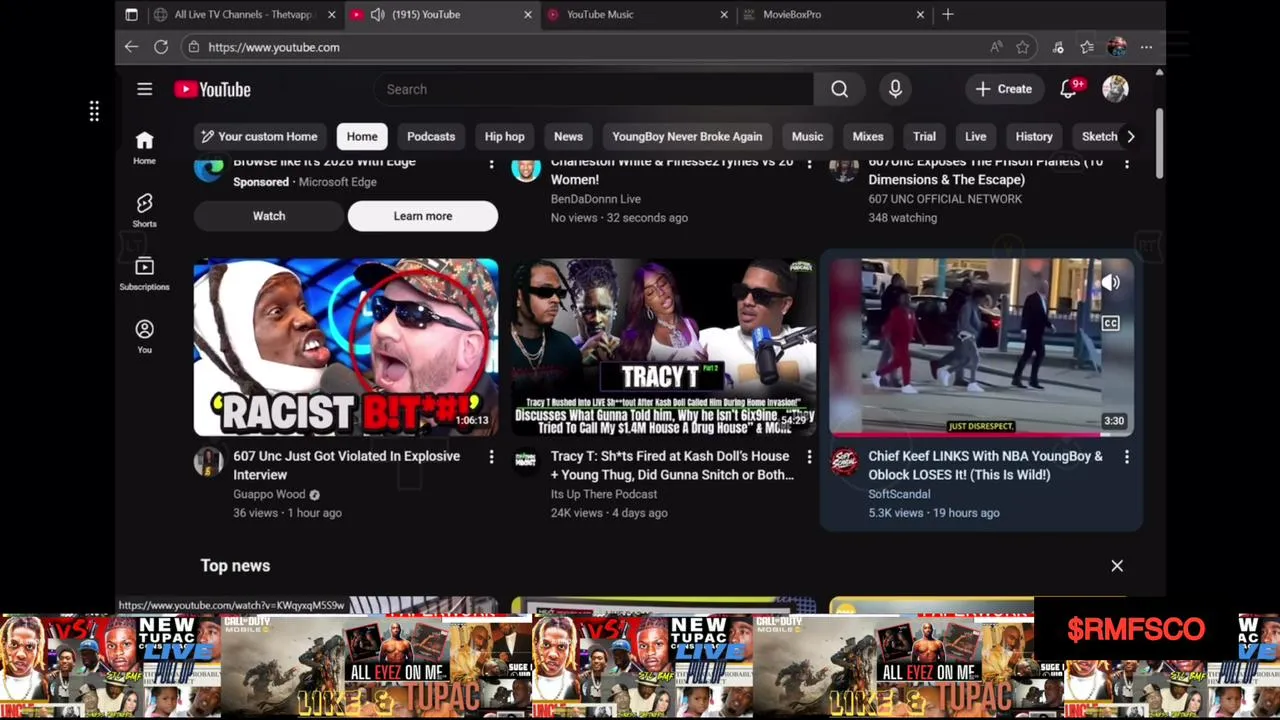
Task: Open Edge profile picture in toolbar
Action: point(1117,47)
